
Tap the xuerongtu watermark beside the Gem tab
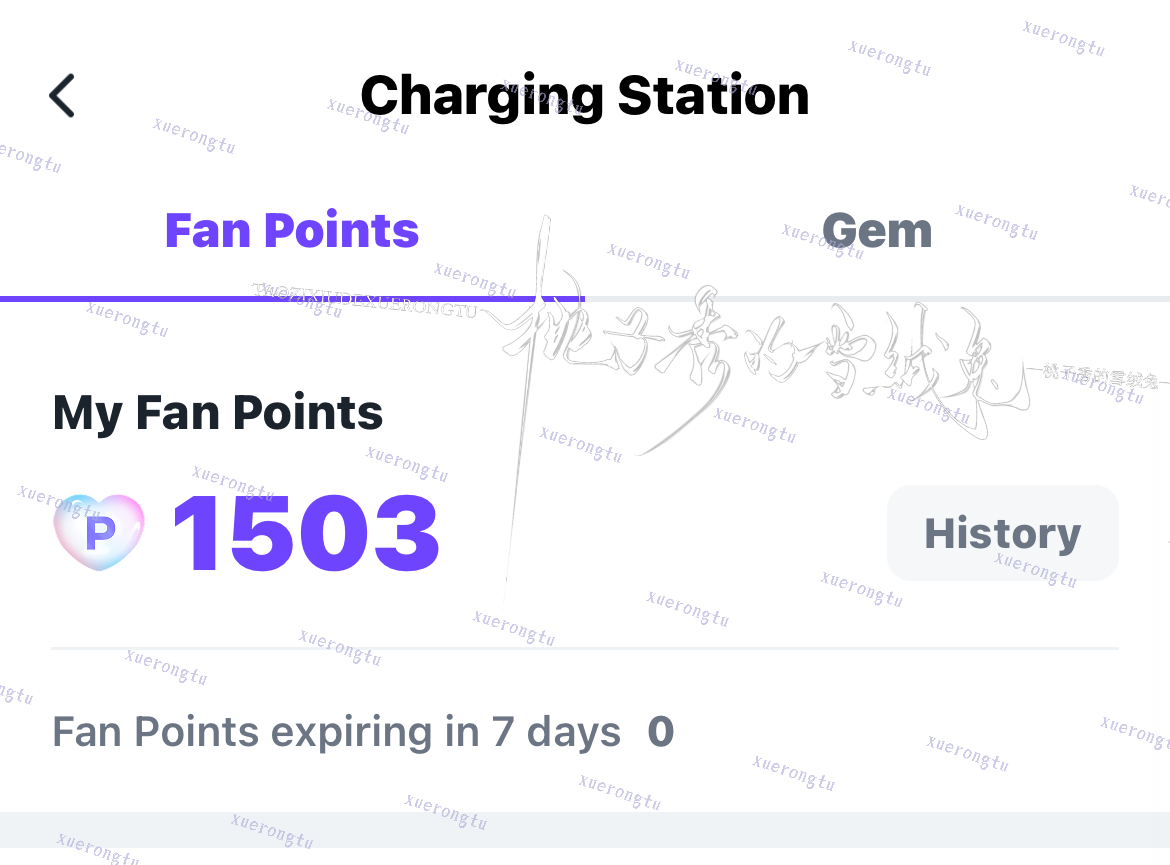point(997,222)
